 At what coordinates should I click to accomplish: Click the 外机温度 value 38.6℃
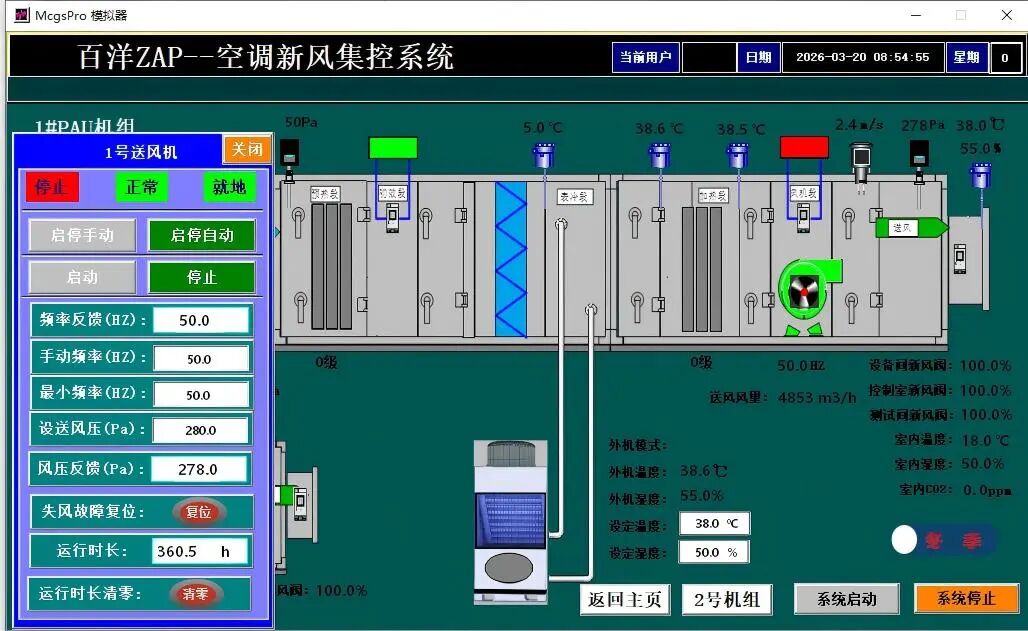[703, 471]
